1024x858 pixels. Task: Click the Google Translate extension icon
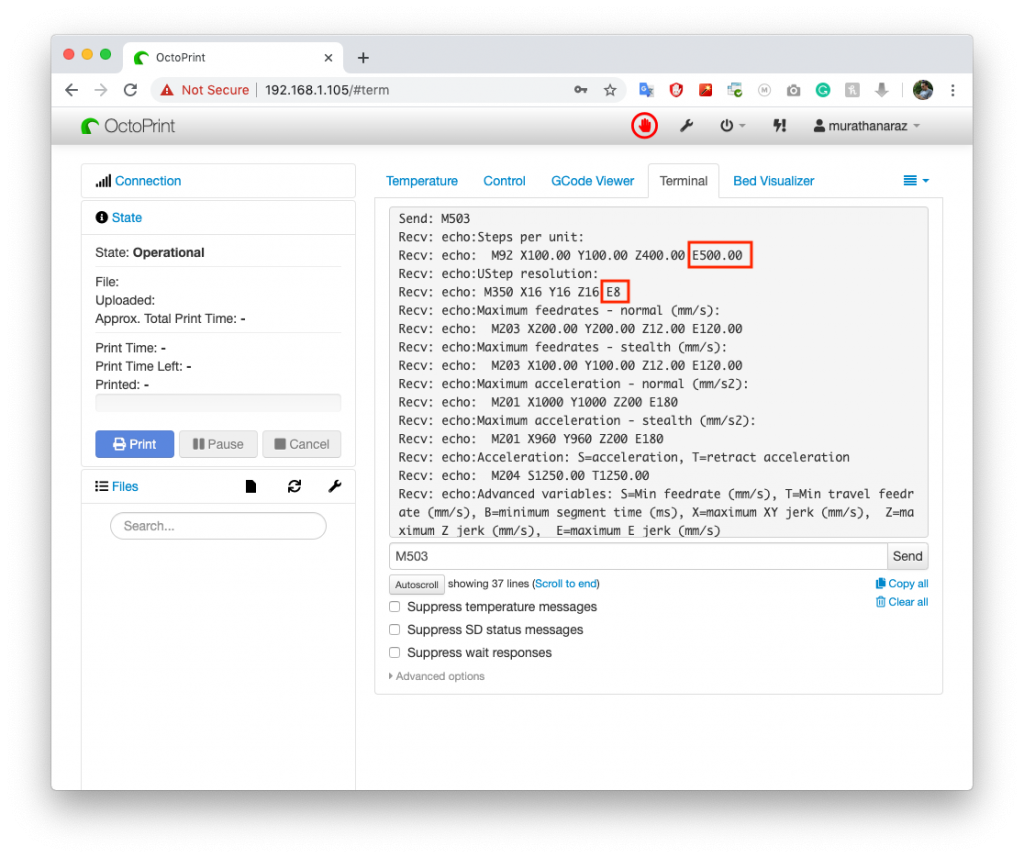pos(647,90)
